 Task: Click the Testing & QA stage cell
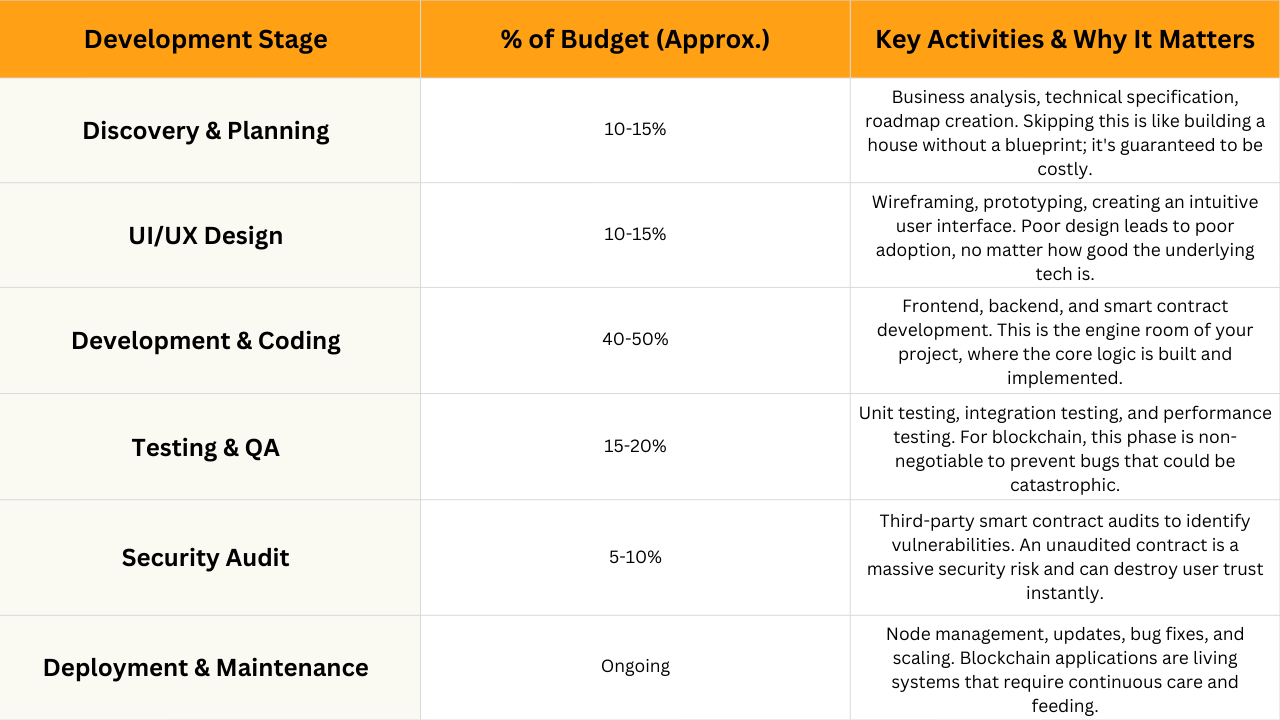click(206, 447)
